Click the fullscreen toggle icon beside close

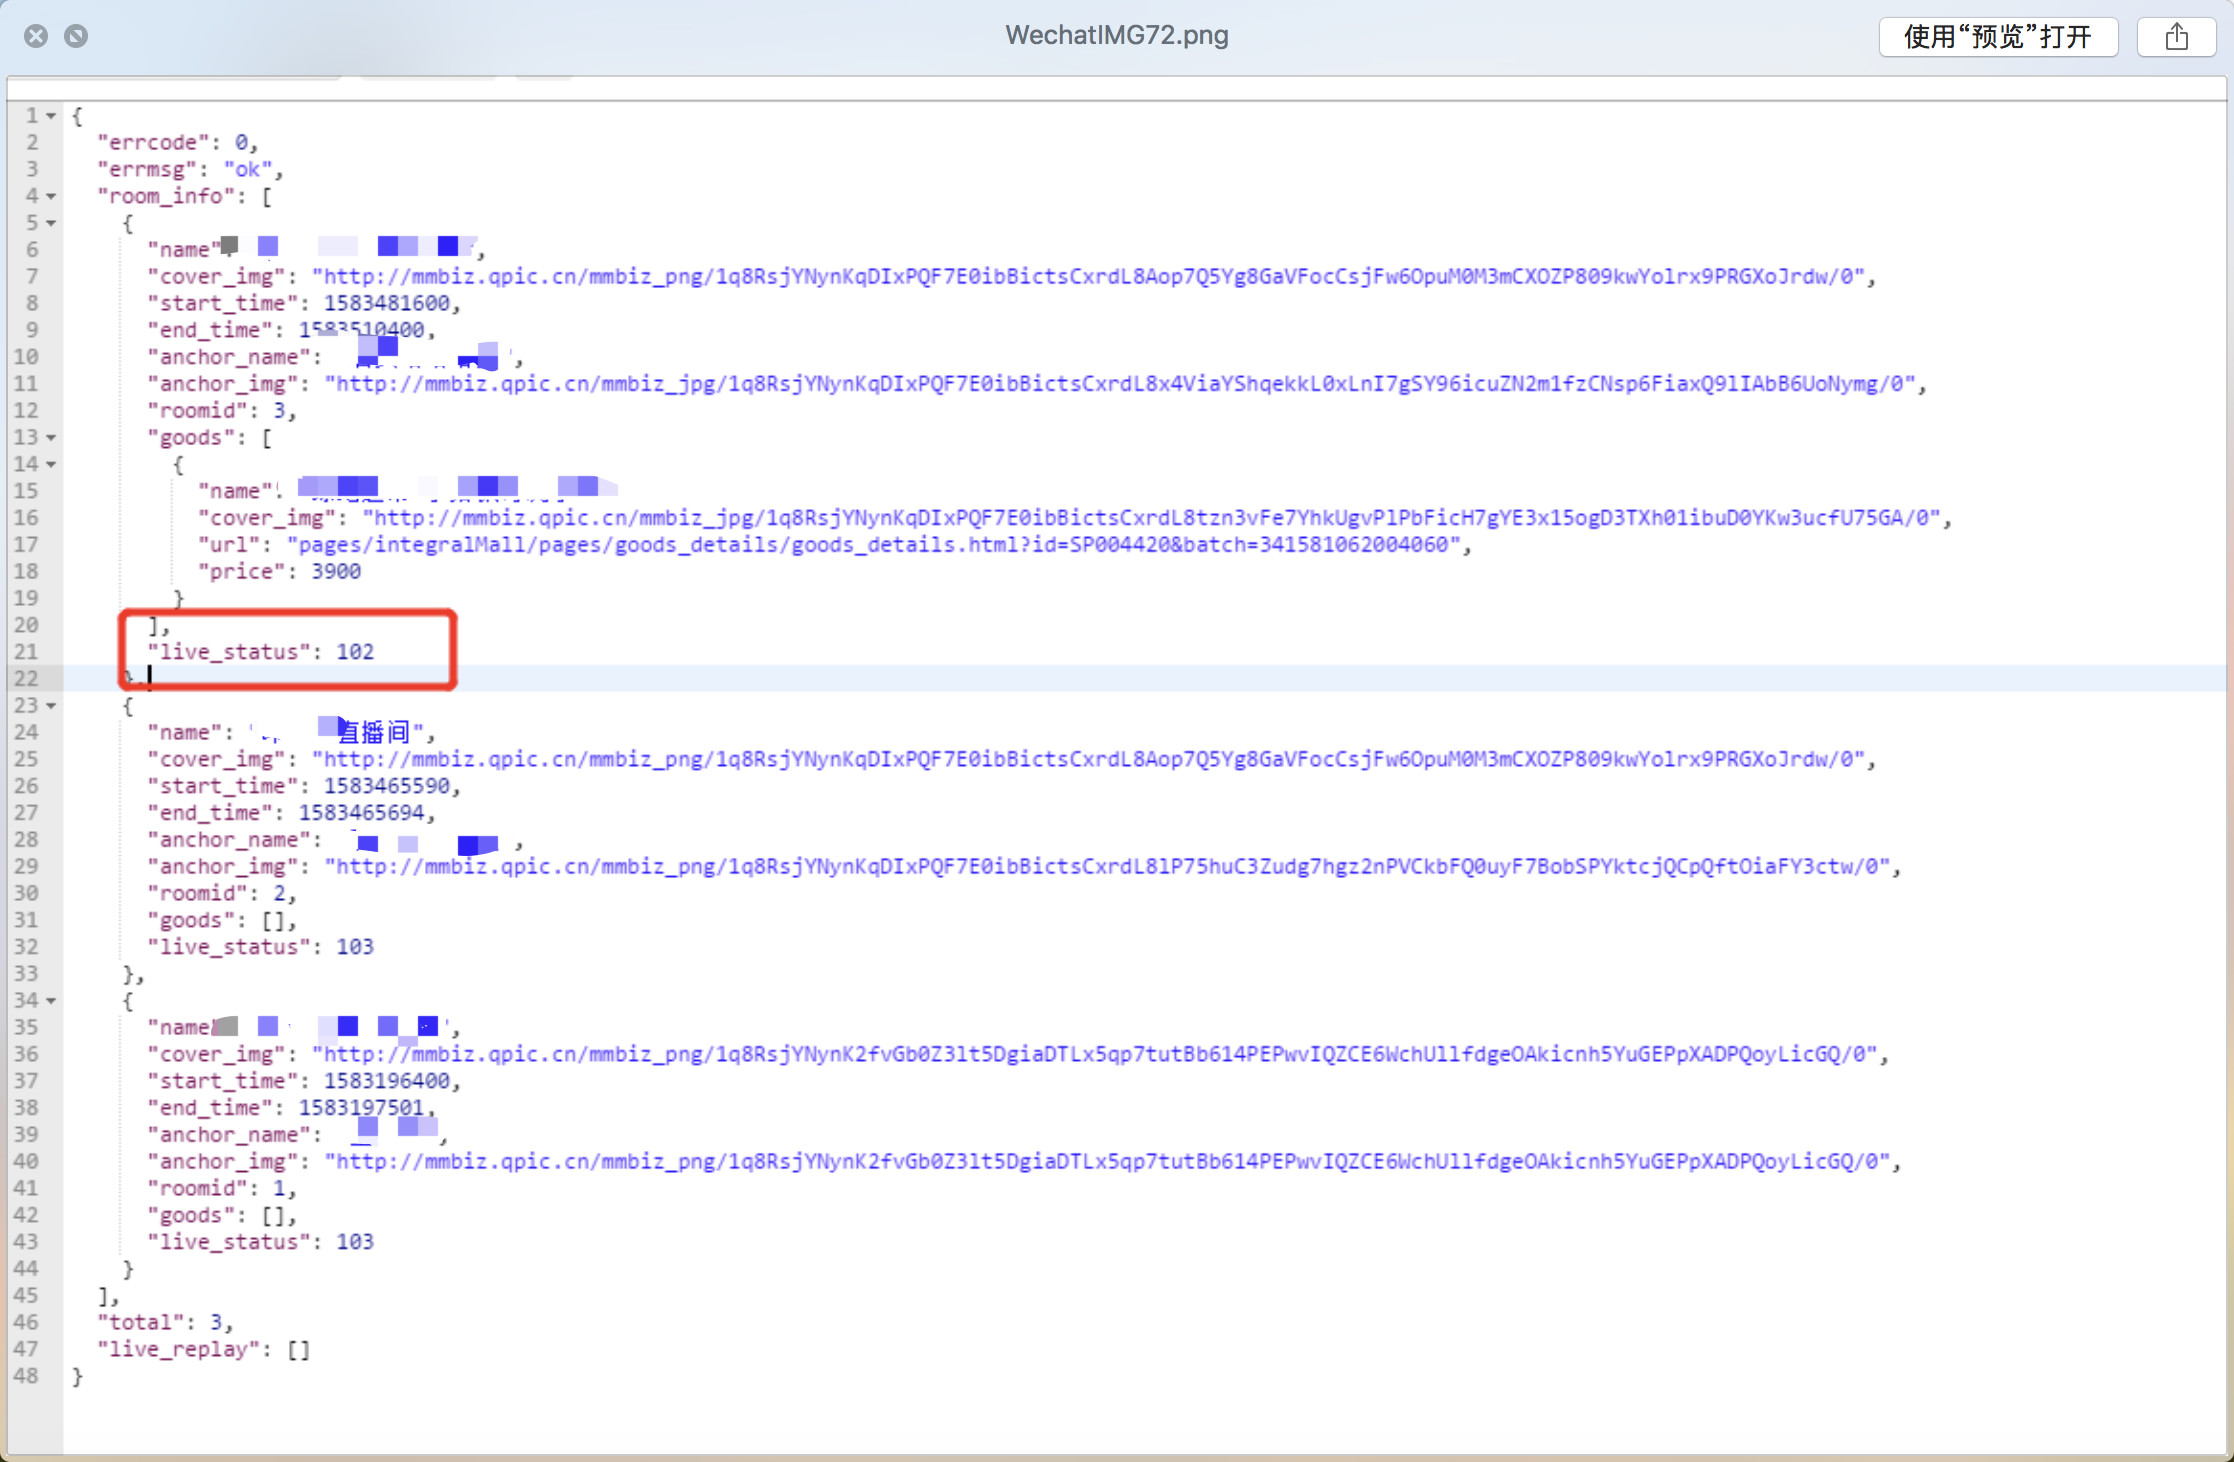coord(76,36)
